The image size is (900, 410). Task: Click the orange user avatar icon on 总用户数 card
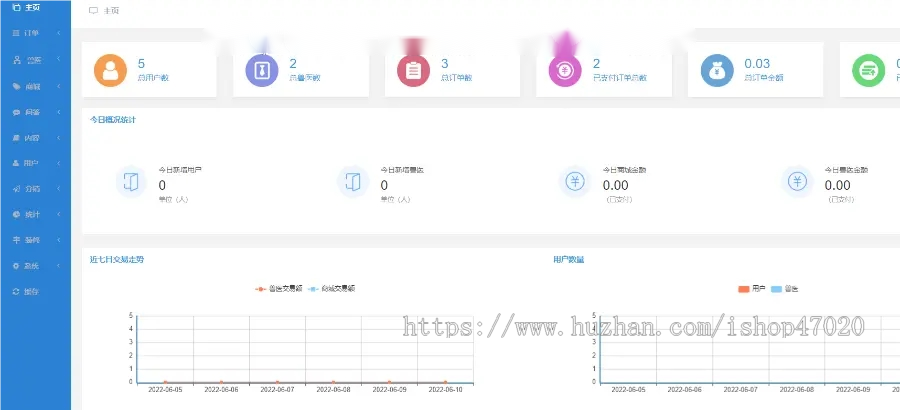(x=110, y=71)
